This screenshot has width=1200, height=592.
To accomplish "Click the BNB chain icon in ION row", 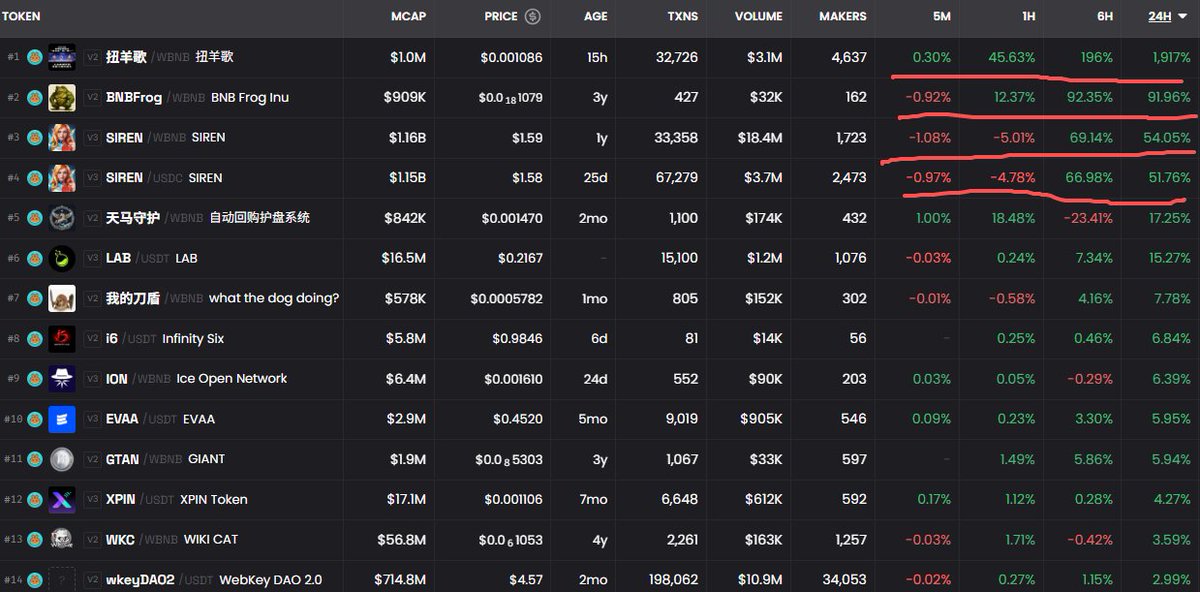I will click(34, 378).
